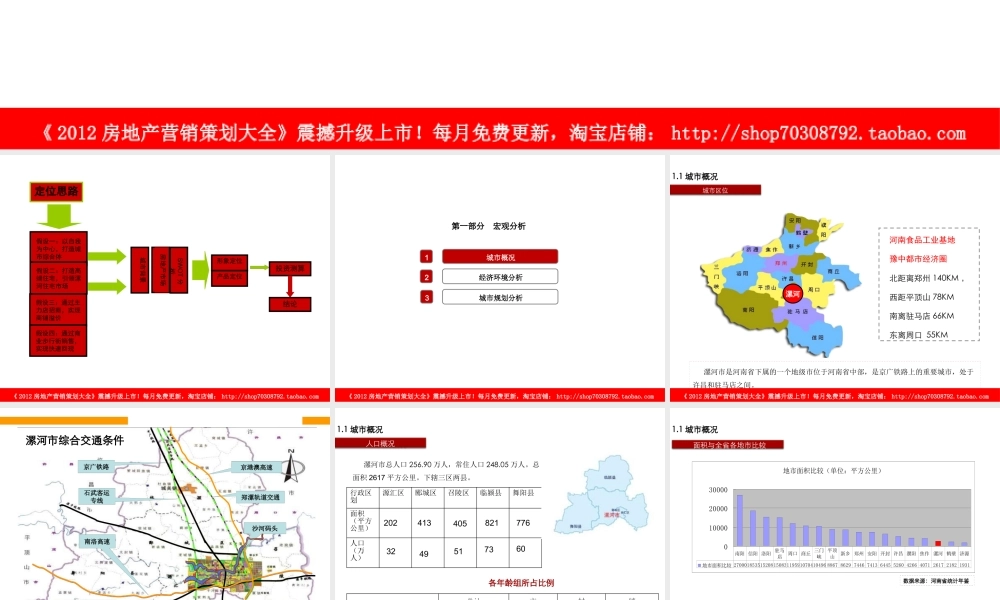This screenshot has width=1000, height=600.
Task: Click the 漯河市综合交通条件 slide title
Action: point(75,440)
